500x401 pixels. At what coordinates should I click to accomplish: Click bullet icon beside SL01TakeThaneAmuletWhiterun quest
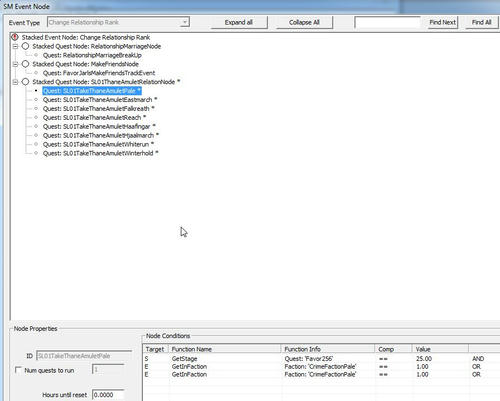click(36, 144)
